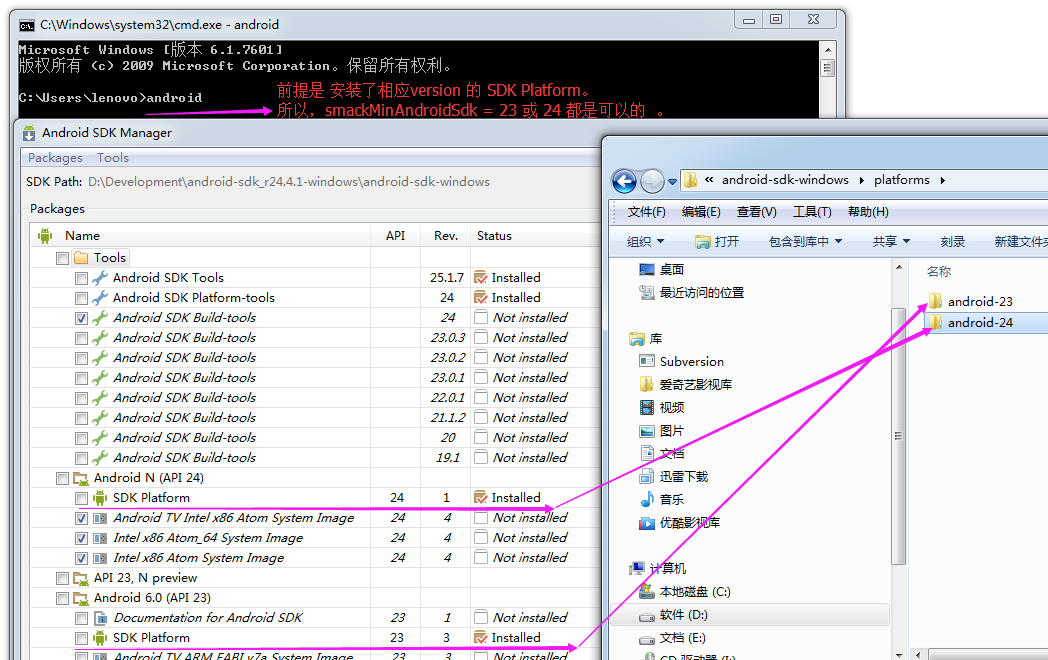1048x660 pixels.
Task: Open the 优酷影视库 library icon
Action: point(646,522)
